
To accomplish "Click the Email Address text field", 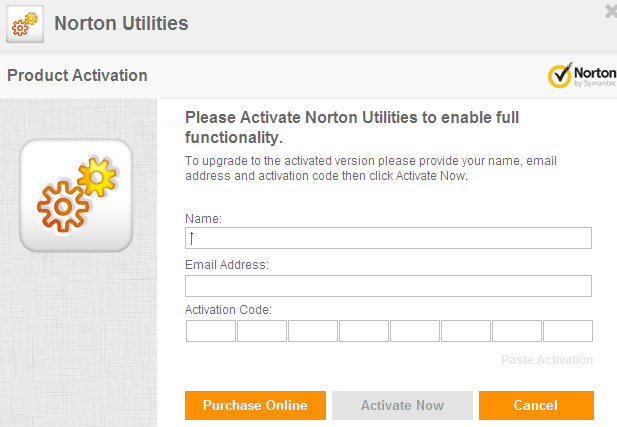I will click(388, 286).
